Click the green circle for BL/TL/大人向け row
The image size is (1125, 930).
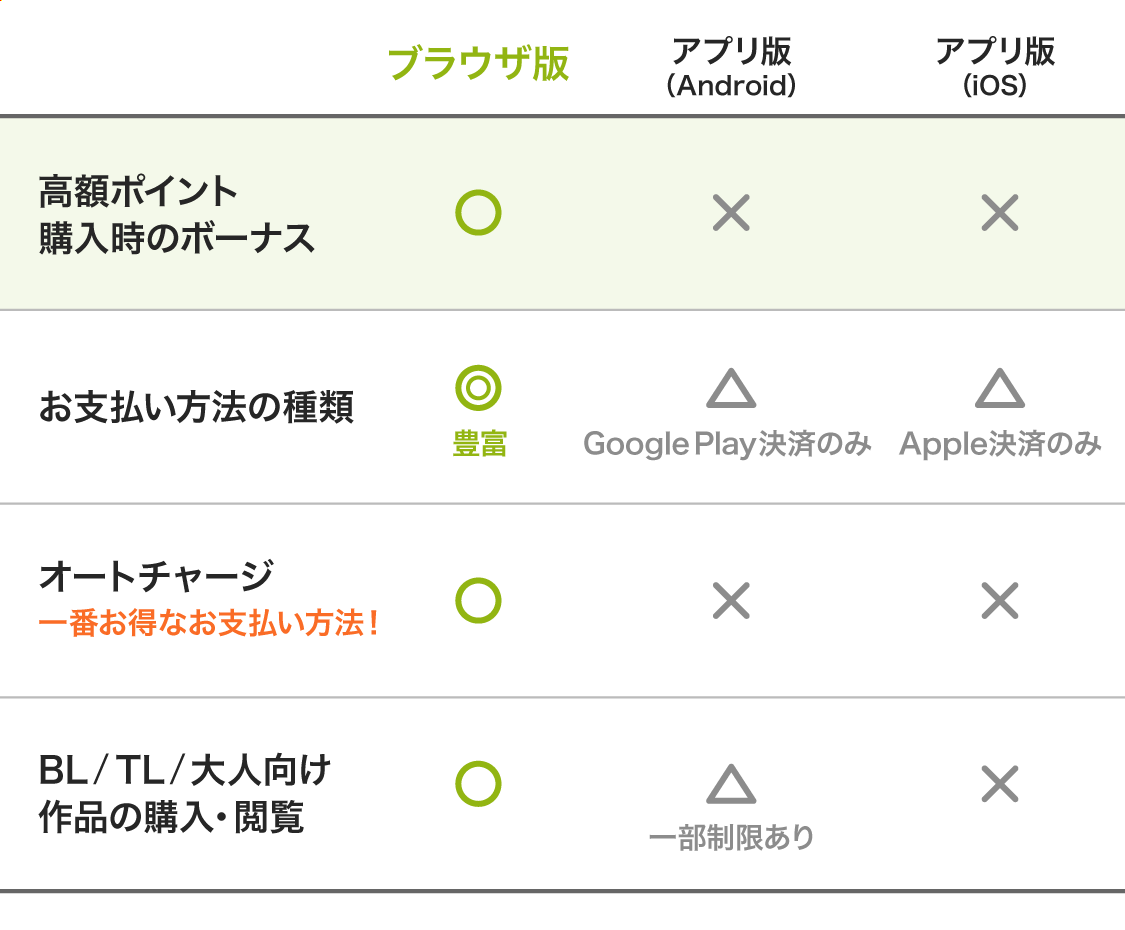tap(478, 784)
